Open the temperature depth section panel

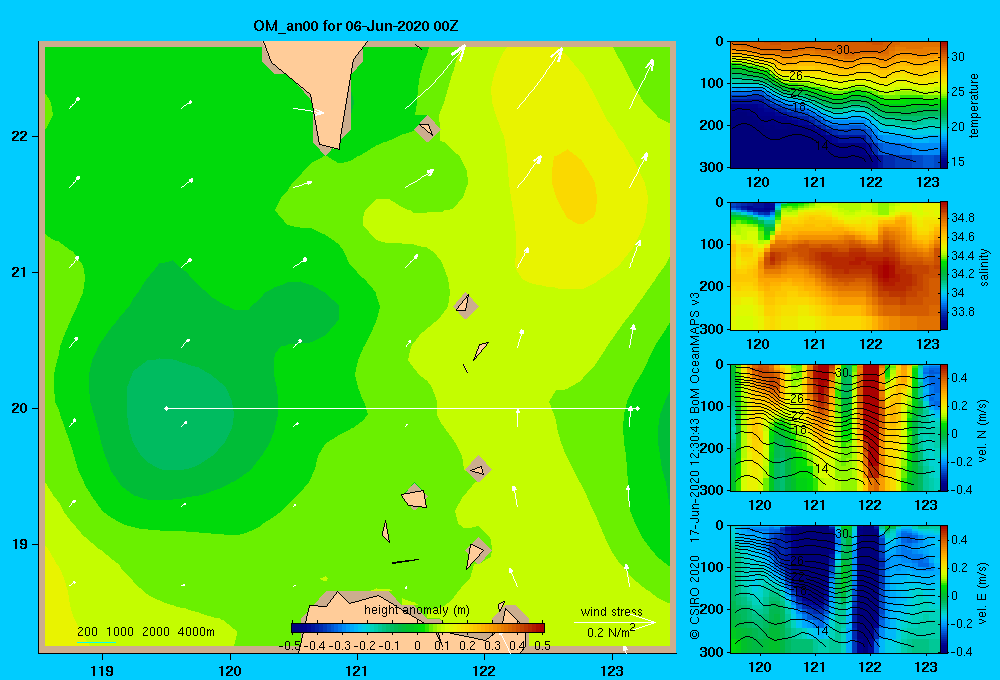tap(835, 105)
